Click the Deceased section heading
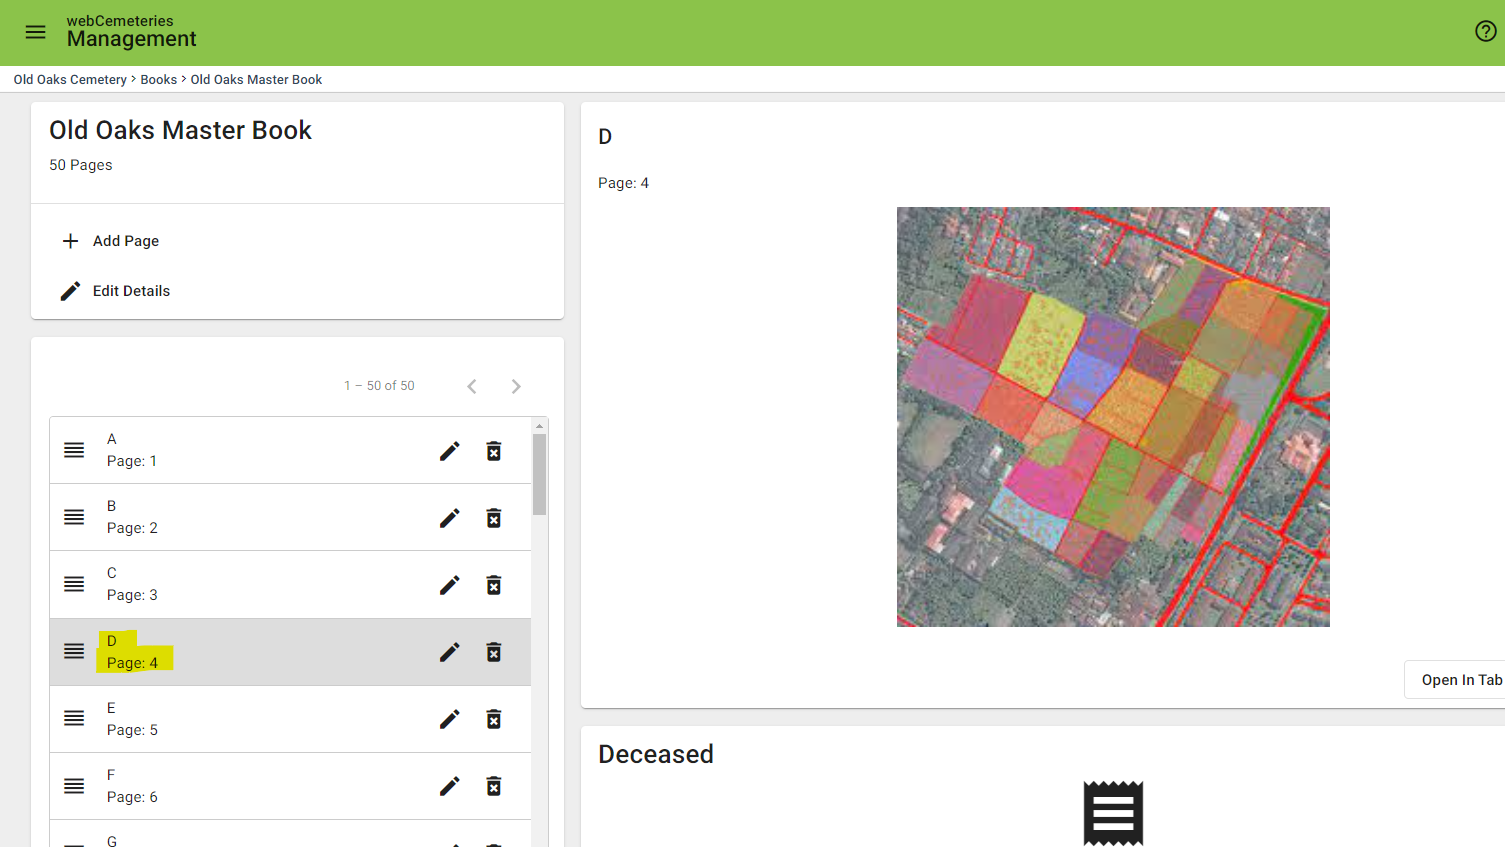Screen dimensions: 1505x847 pyautogui.click(x=656, y=754)
